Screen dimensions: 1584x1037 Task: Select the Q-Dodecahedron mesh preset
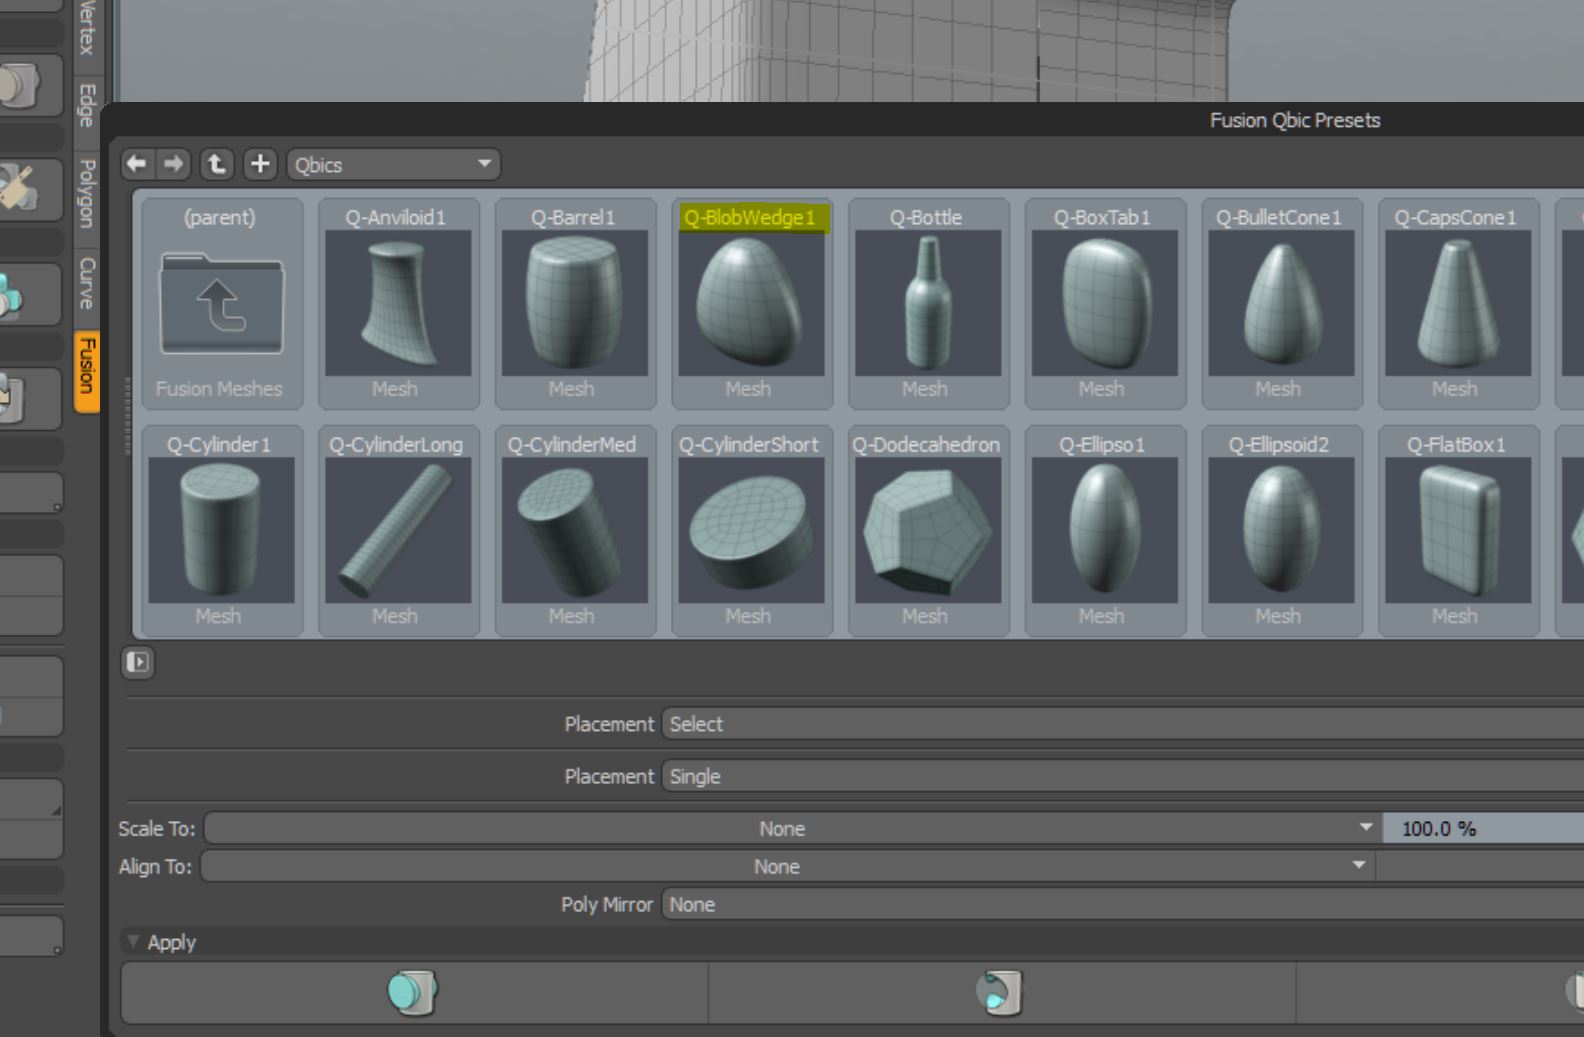point(928,530)
